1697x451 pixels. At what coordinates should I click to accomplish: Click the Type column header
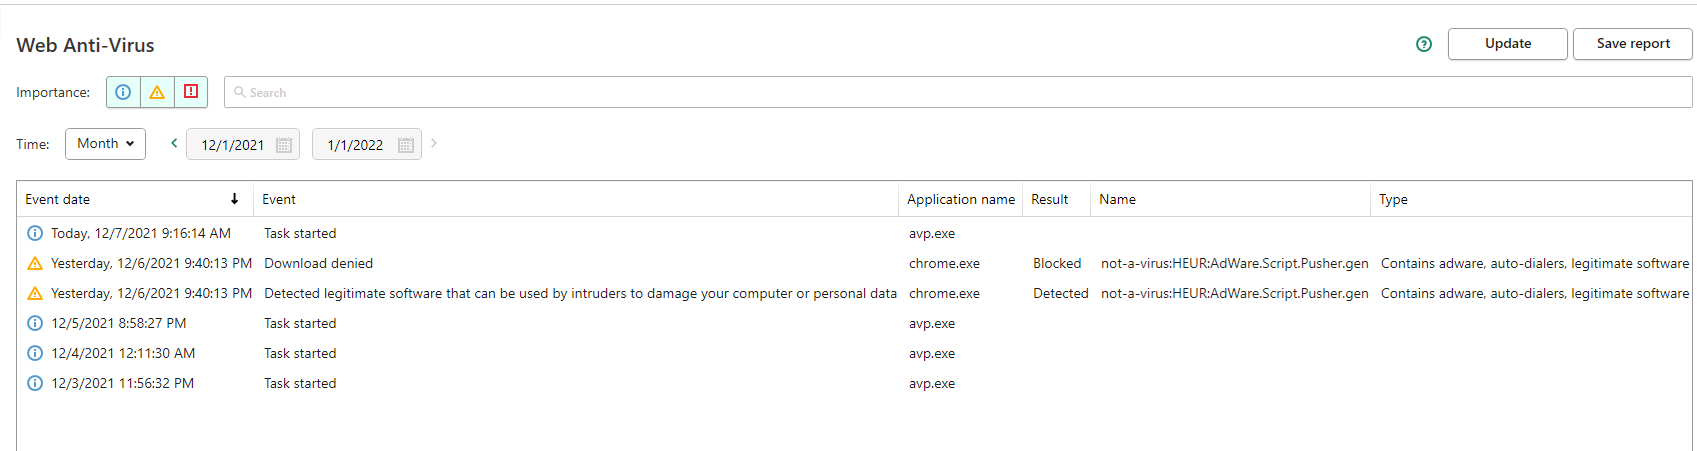tap(1393, 199)
